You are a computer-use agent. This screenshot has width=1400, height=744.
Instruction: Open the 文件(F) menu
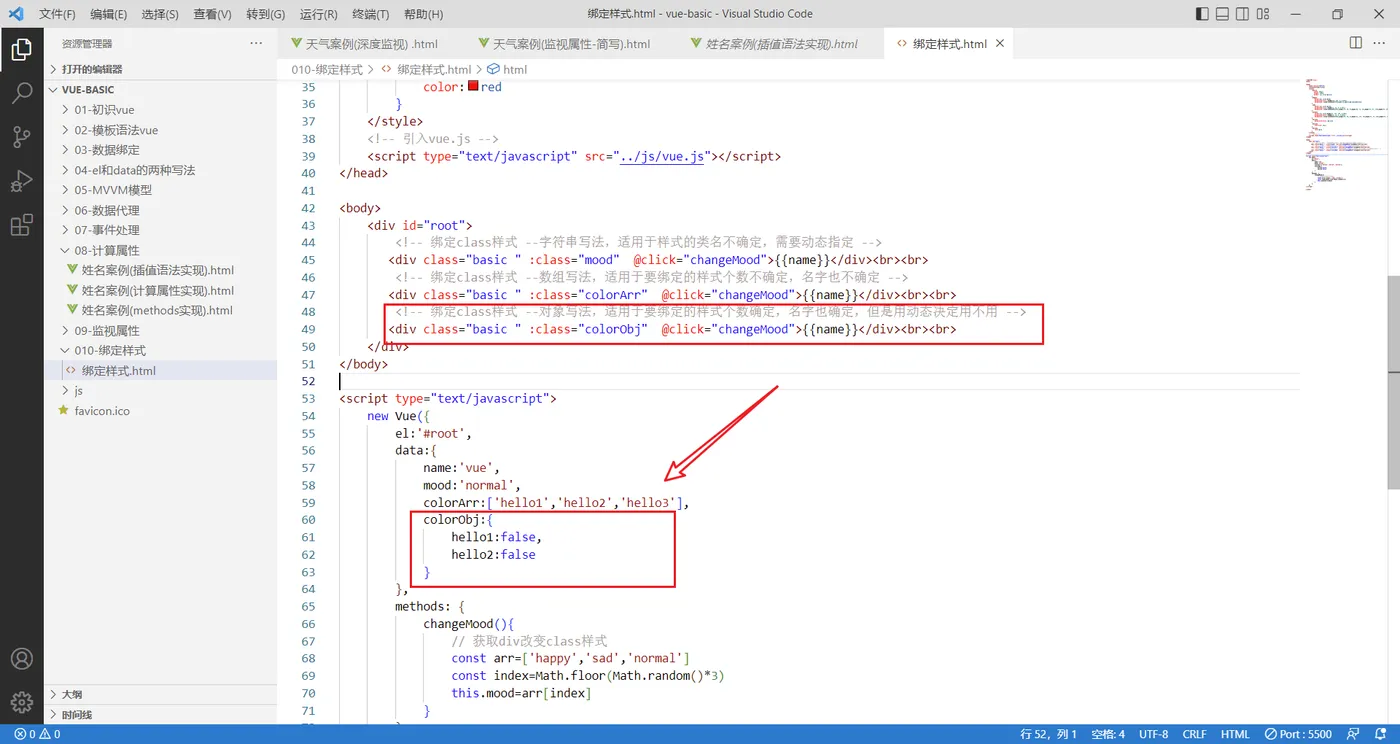pos(57,14)
